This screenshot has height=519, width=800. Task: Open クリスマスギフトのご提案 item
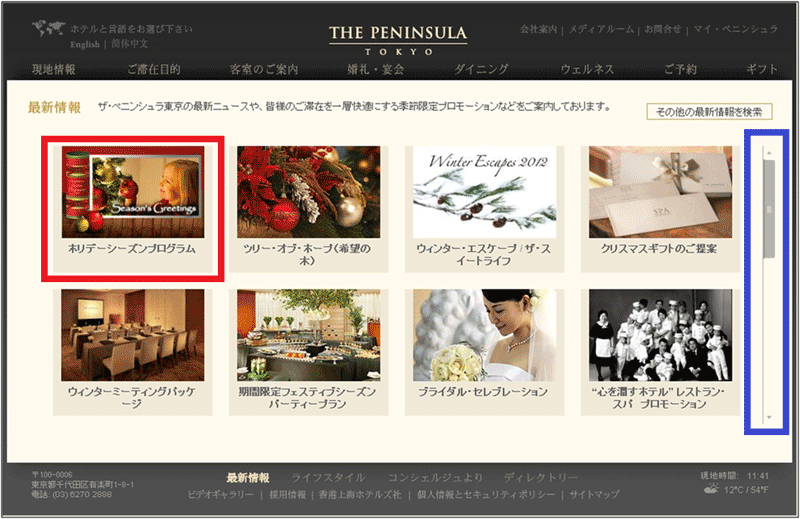(659, 249)
